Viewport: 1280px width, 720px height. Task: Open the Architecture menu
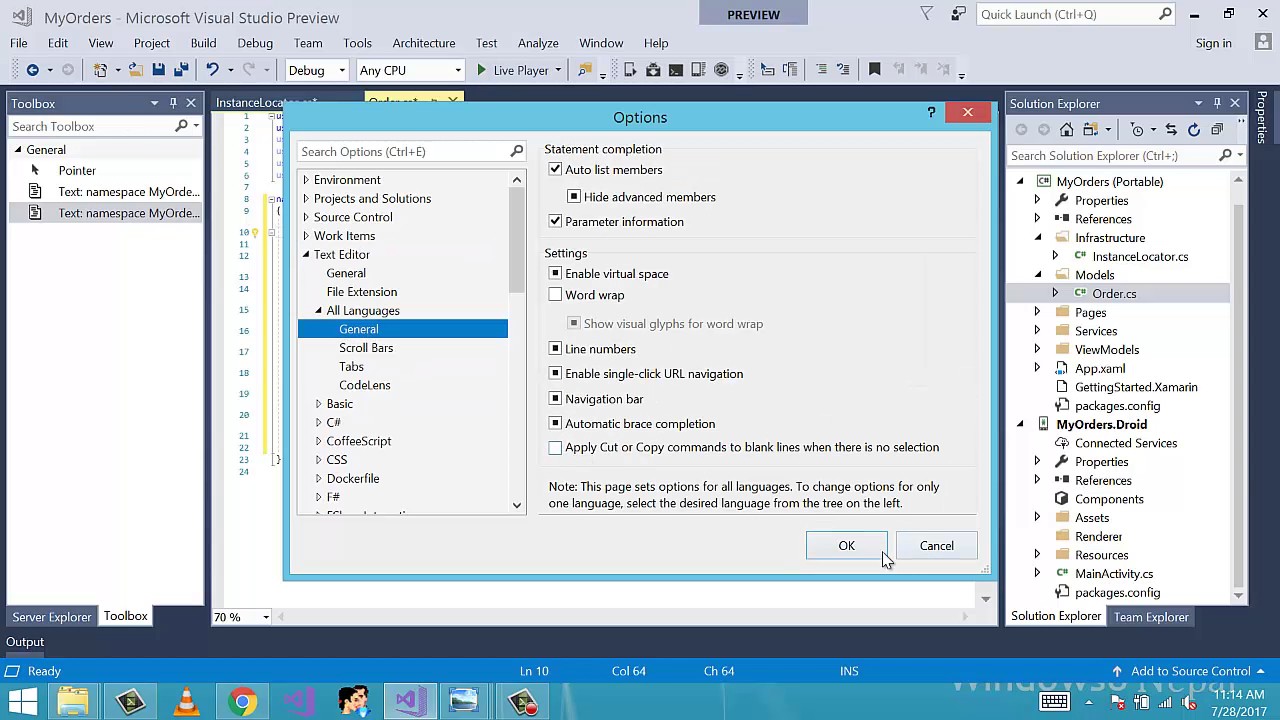tap(424, 43)
